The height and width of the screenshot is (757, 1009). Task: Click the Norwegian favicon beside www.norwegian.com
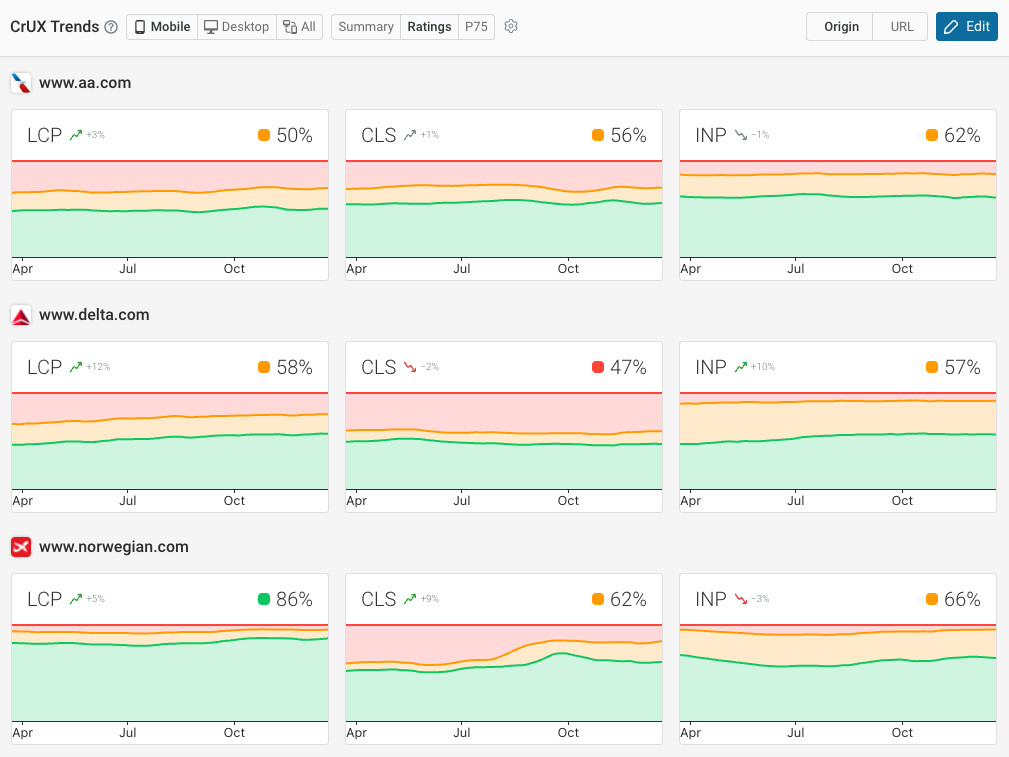[21, 547]
